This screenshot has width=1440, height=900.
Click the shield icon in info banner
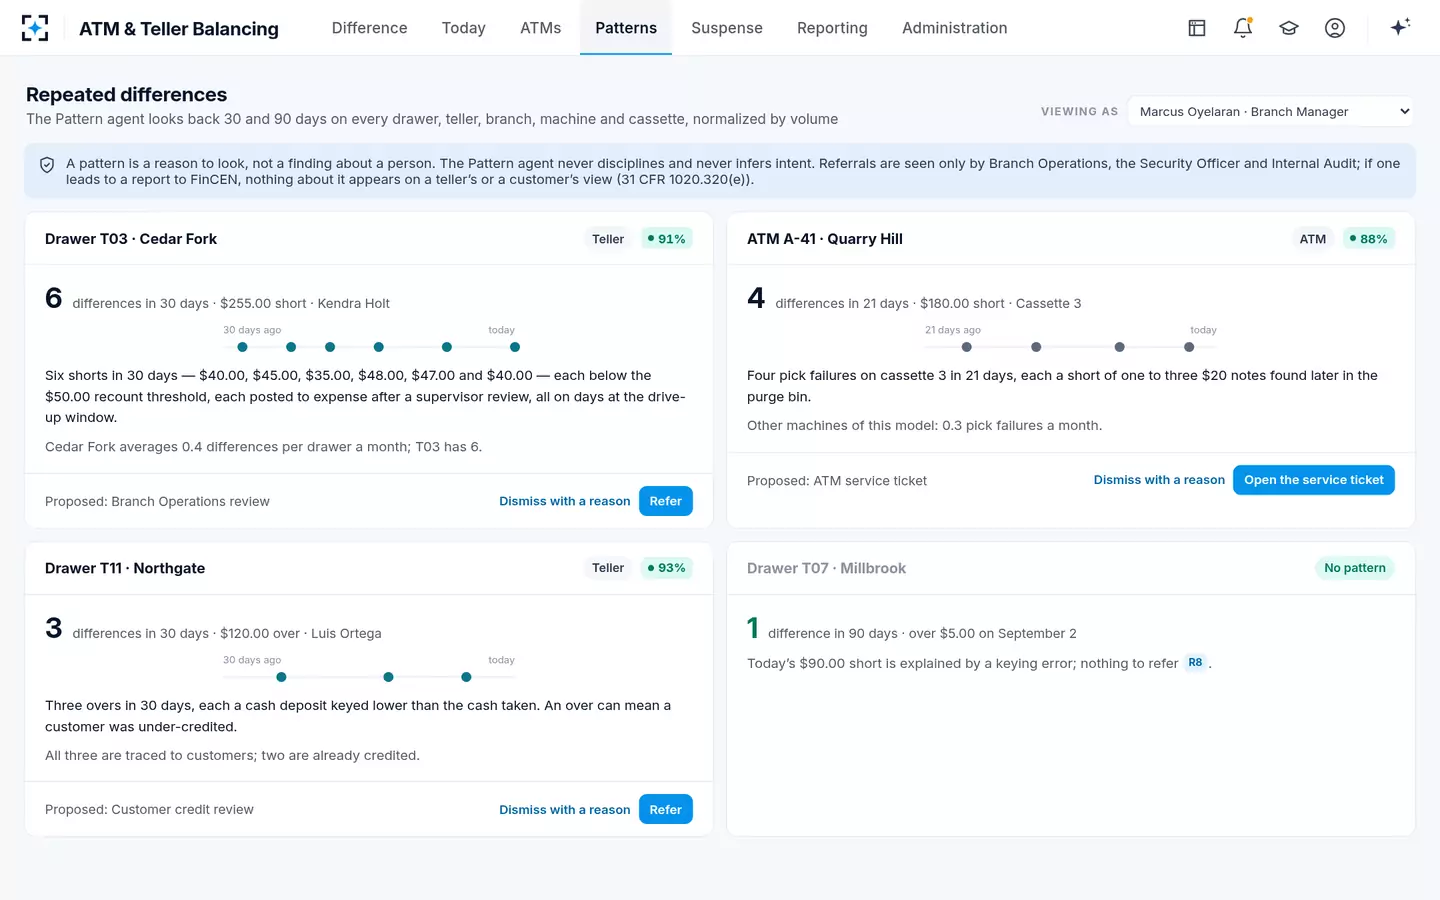[x=47, y=165]
